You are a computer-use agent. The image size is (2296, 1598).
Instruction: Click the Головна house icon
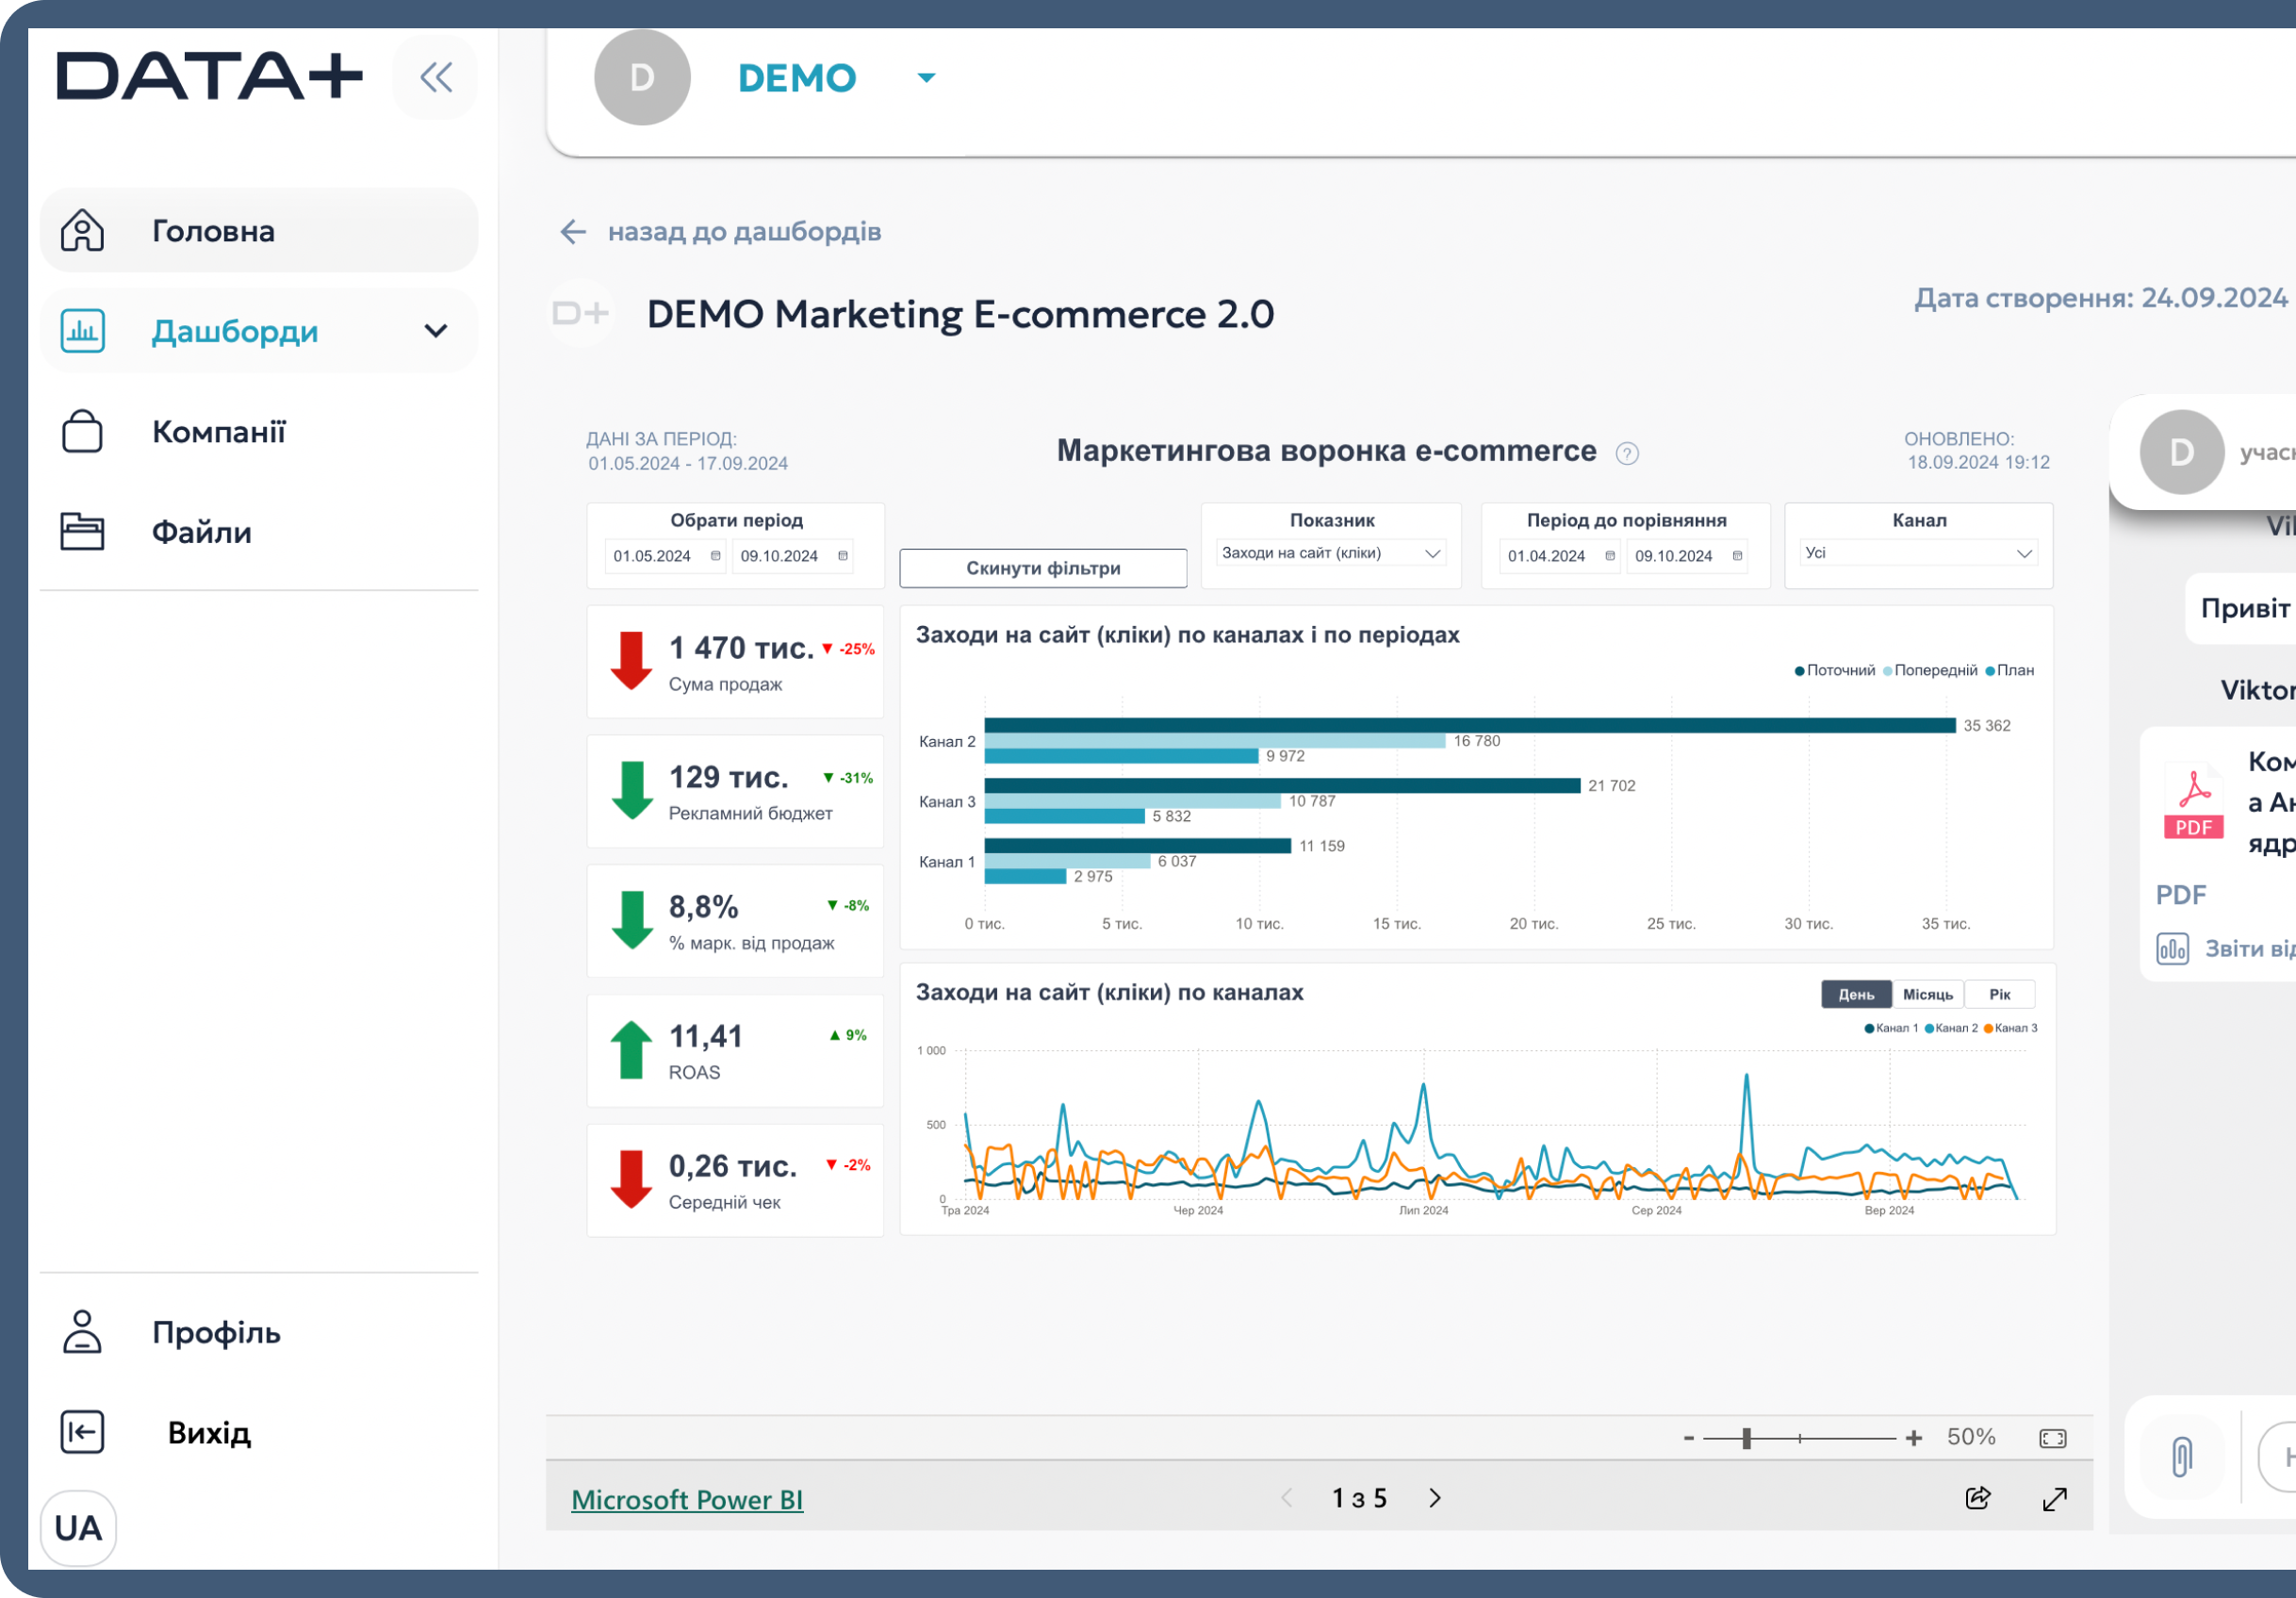pyautogui.click(x=82, y=231)
